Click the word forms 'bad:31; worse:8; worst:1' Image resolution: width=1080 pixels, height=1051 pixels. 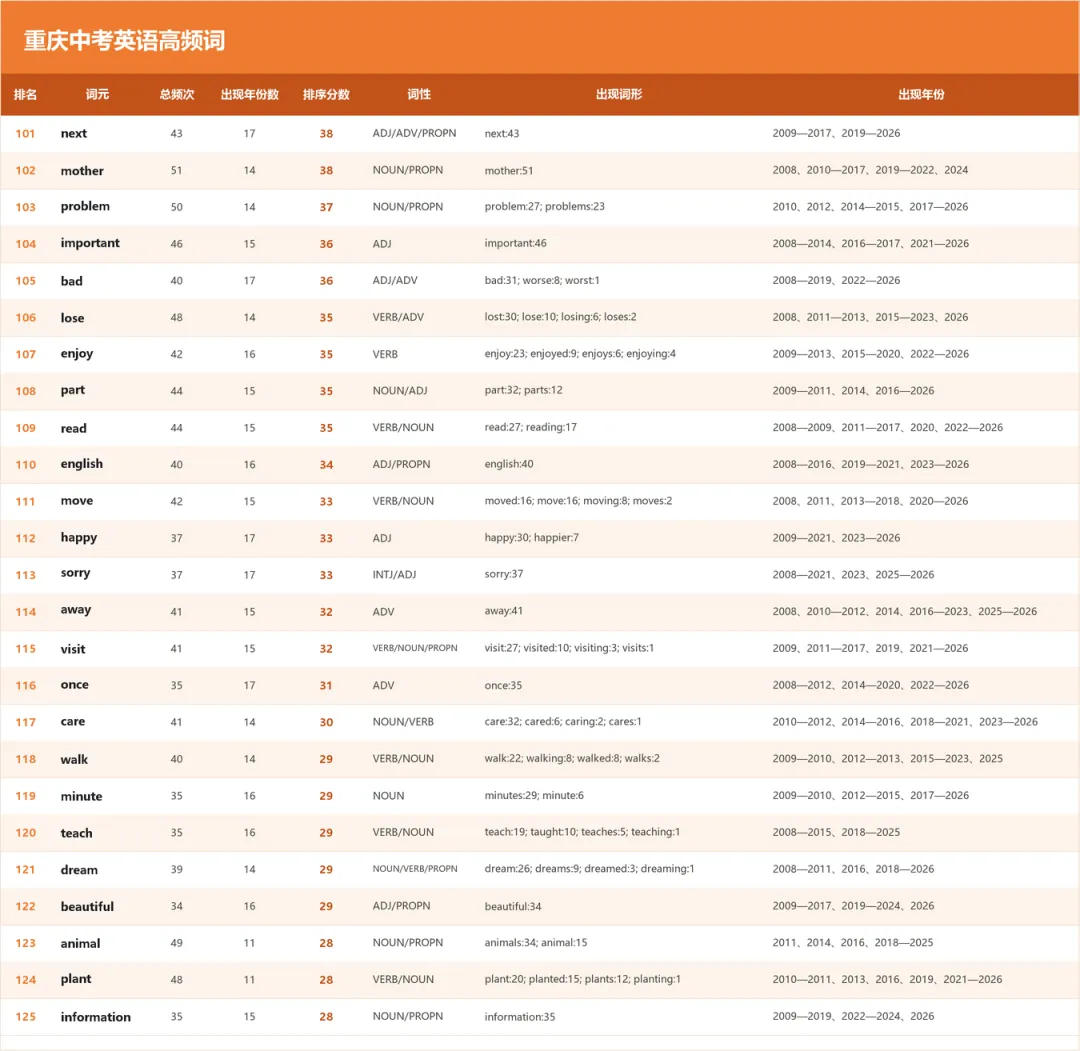click(542, 280)
